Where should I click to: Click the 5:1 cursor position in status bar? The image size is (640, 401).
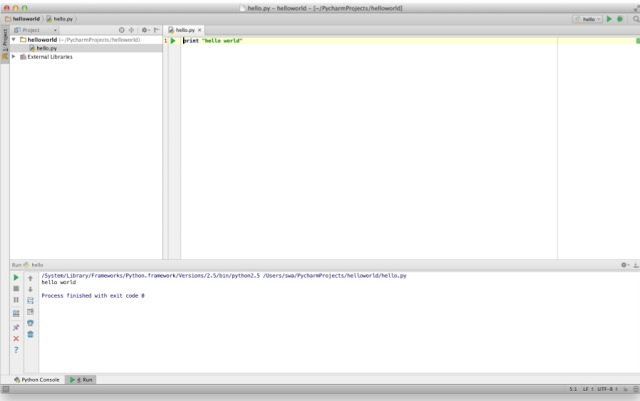573,389
